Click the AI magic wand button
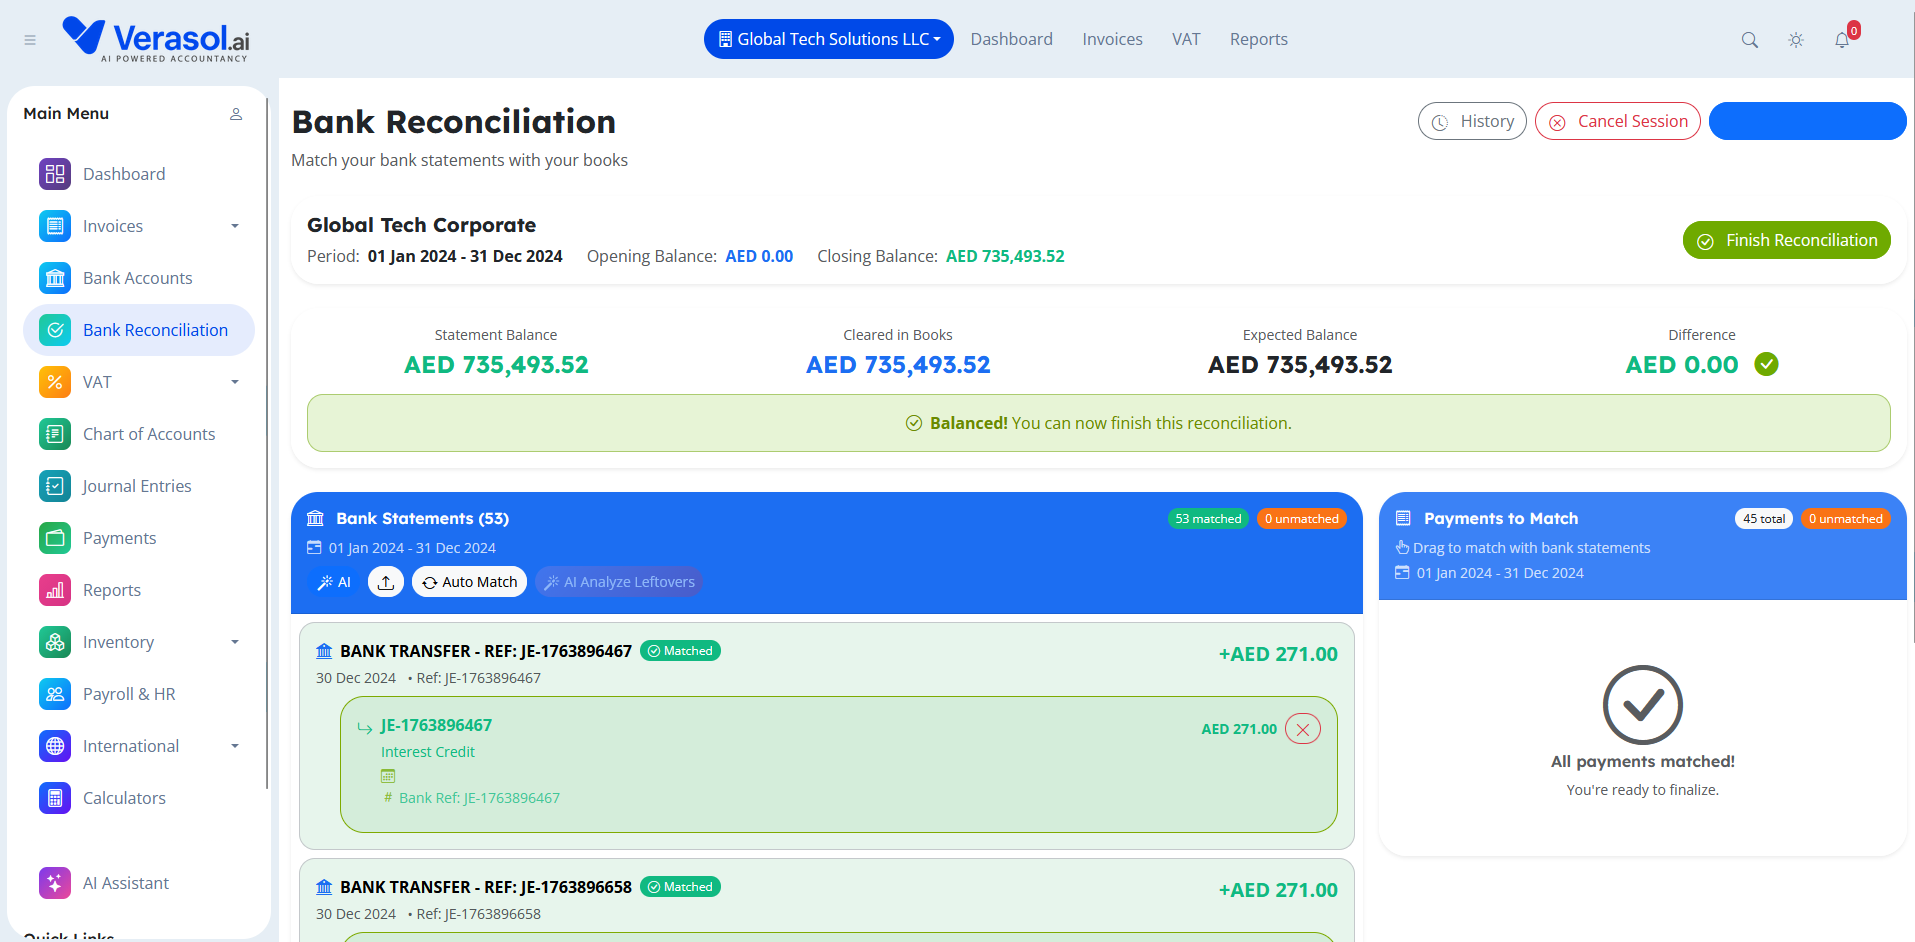The image size is (1915, 942). 334,582
